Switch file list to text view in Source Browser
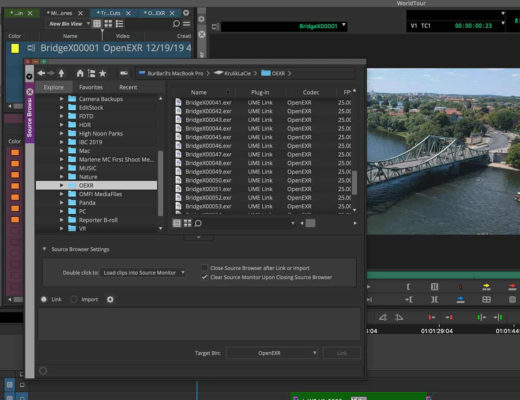The image size is (520, 400). 177,223
